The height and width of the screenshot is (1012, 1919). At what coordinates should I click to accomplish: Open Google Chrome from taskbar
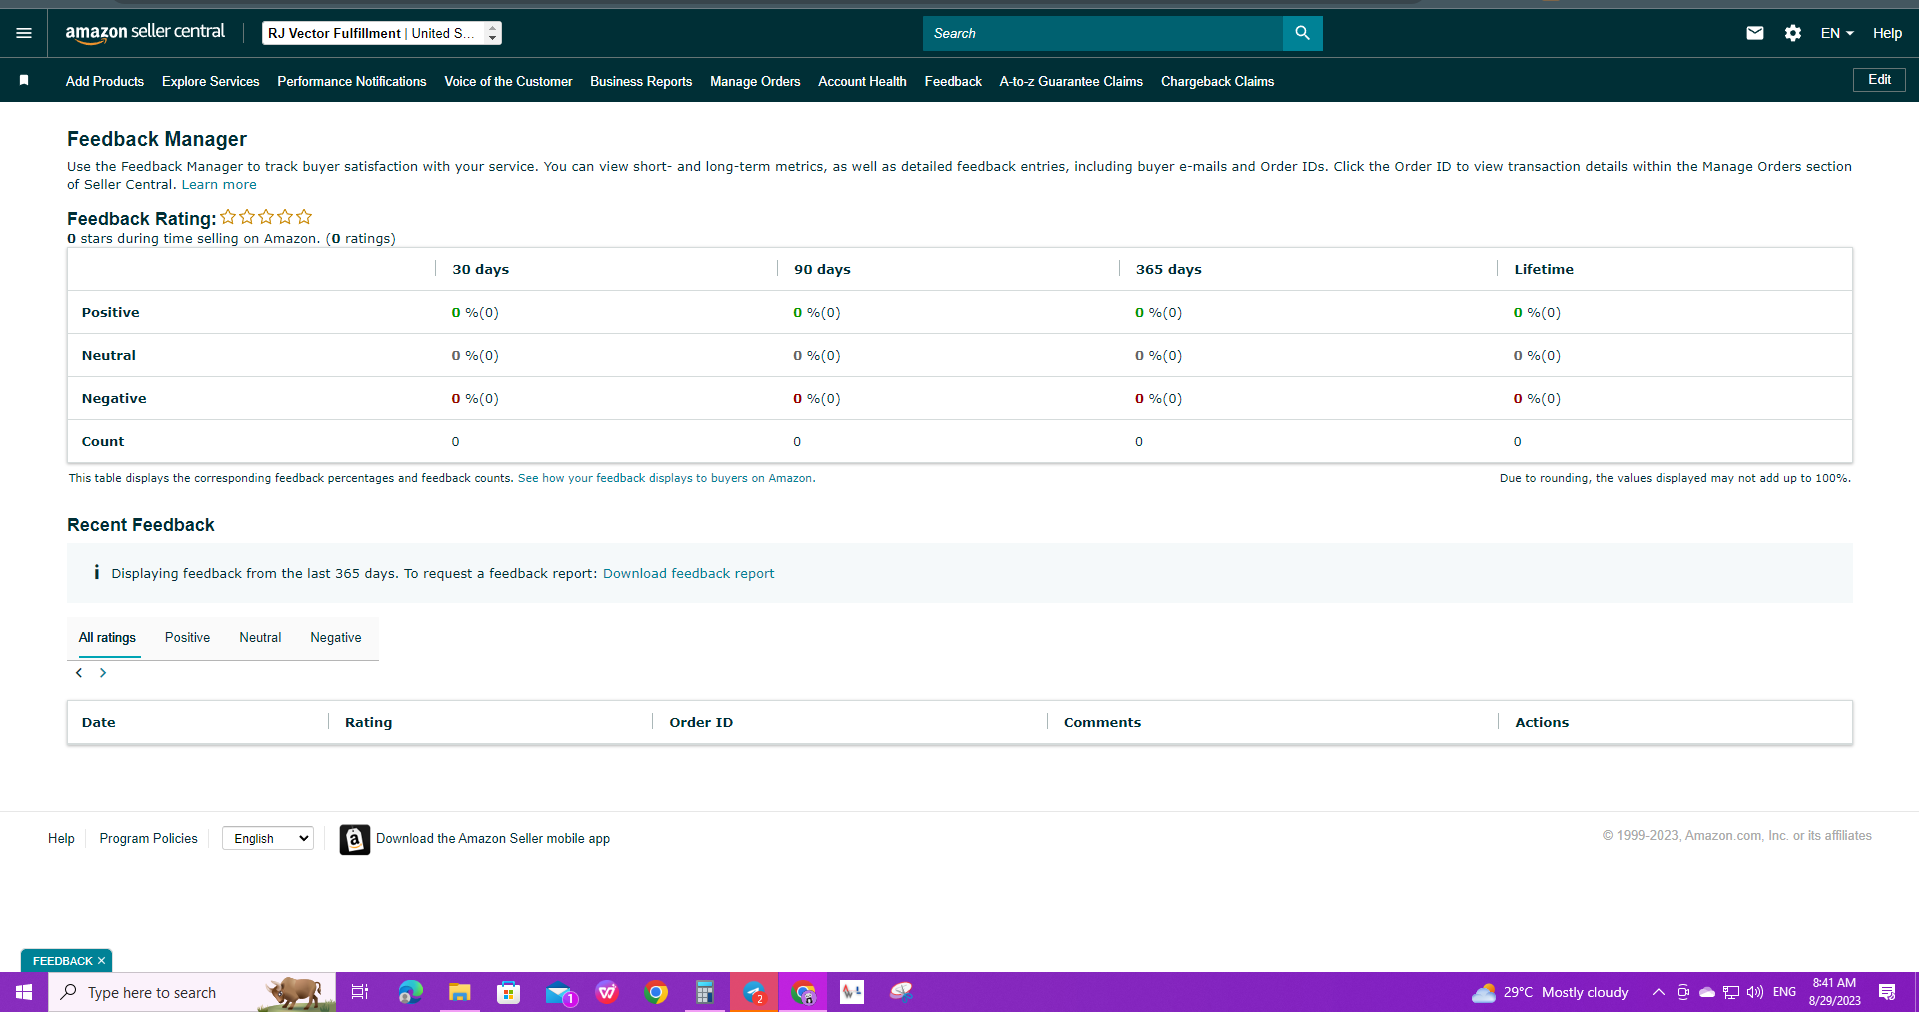click(656, 992)
